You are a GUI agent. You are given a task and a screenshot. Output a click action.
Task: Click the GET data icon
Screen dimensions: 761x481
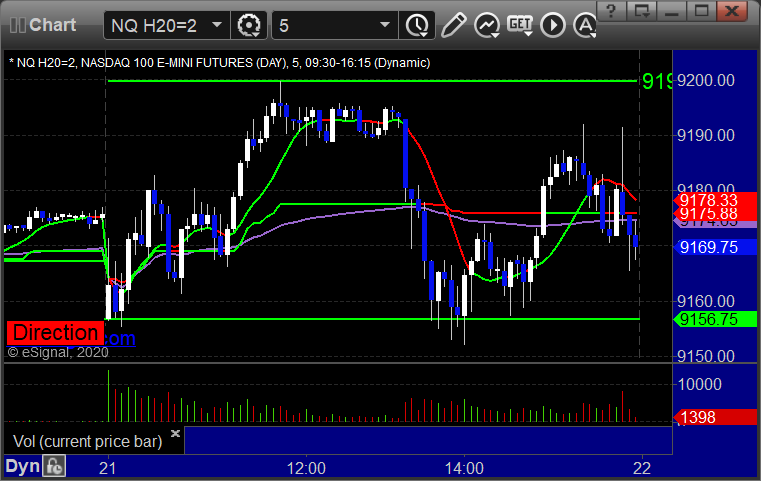[520, 25]
